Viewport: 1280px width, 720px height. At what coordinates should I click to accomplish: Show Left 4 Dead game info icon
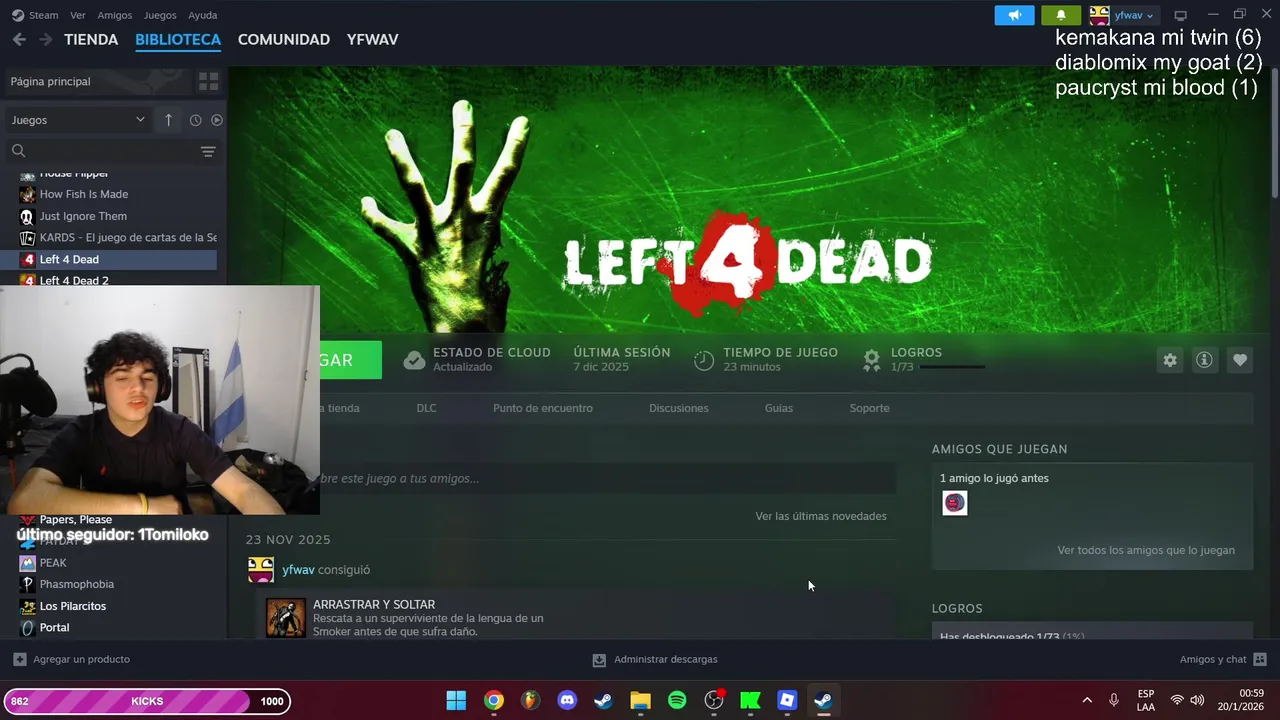click(1204, 360)
